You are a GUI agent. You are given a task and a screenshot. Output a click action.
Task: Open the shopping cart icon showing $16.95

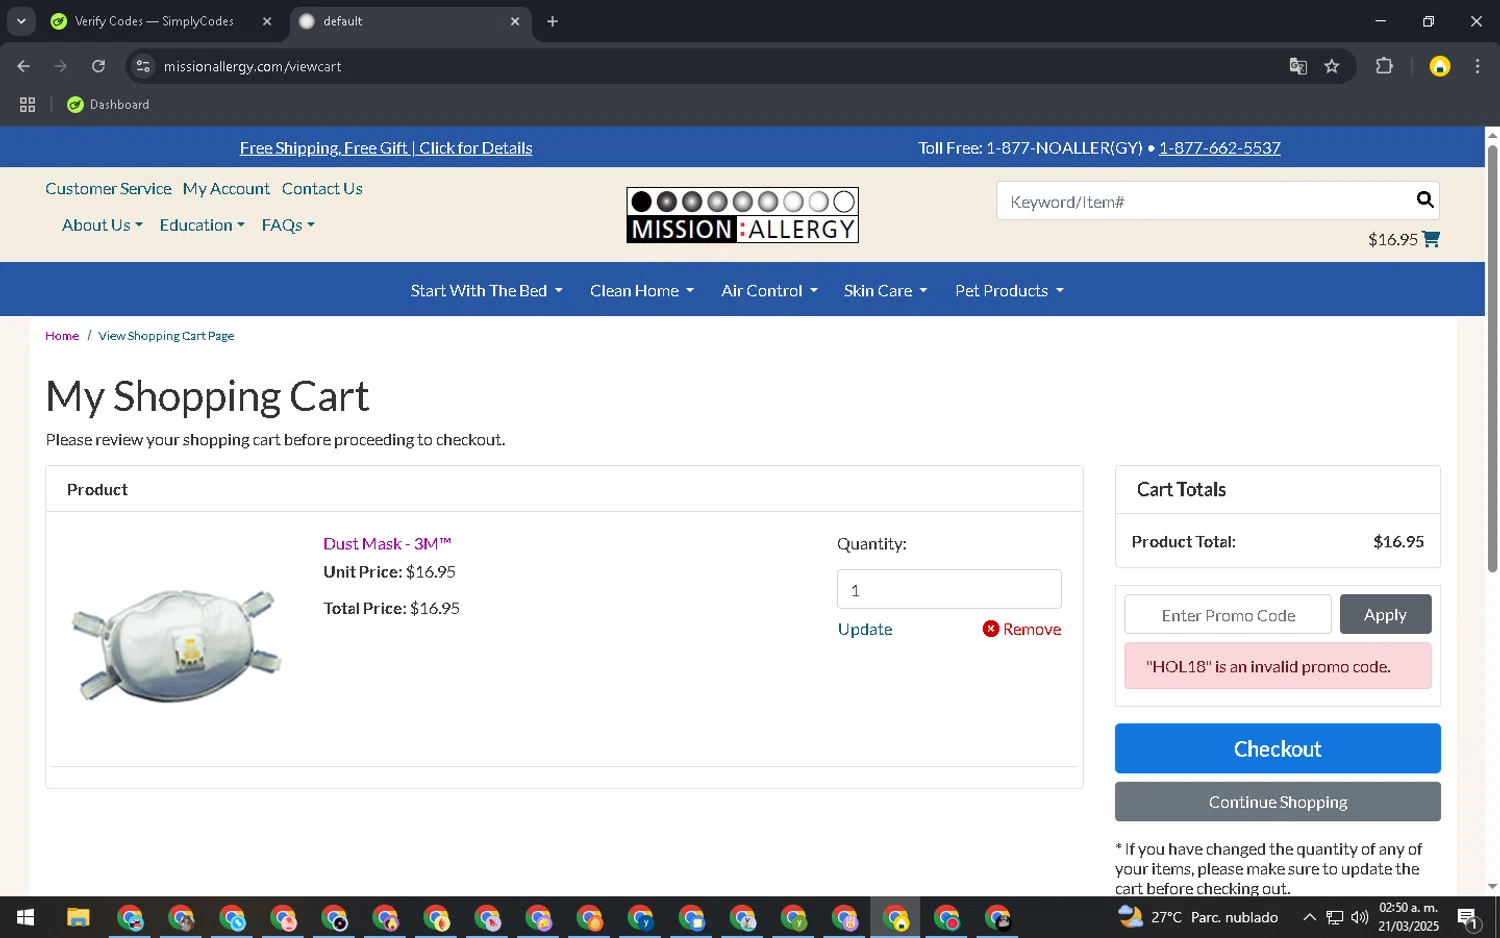(x=1431, y=239)
